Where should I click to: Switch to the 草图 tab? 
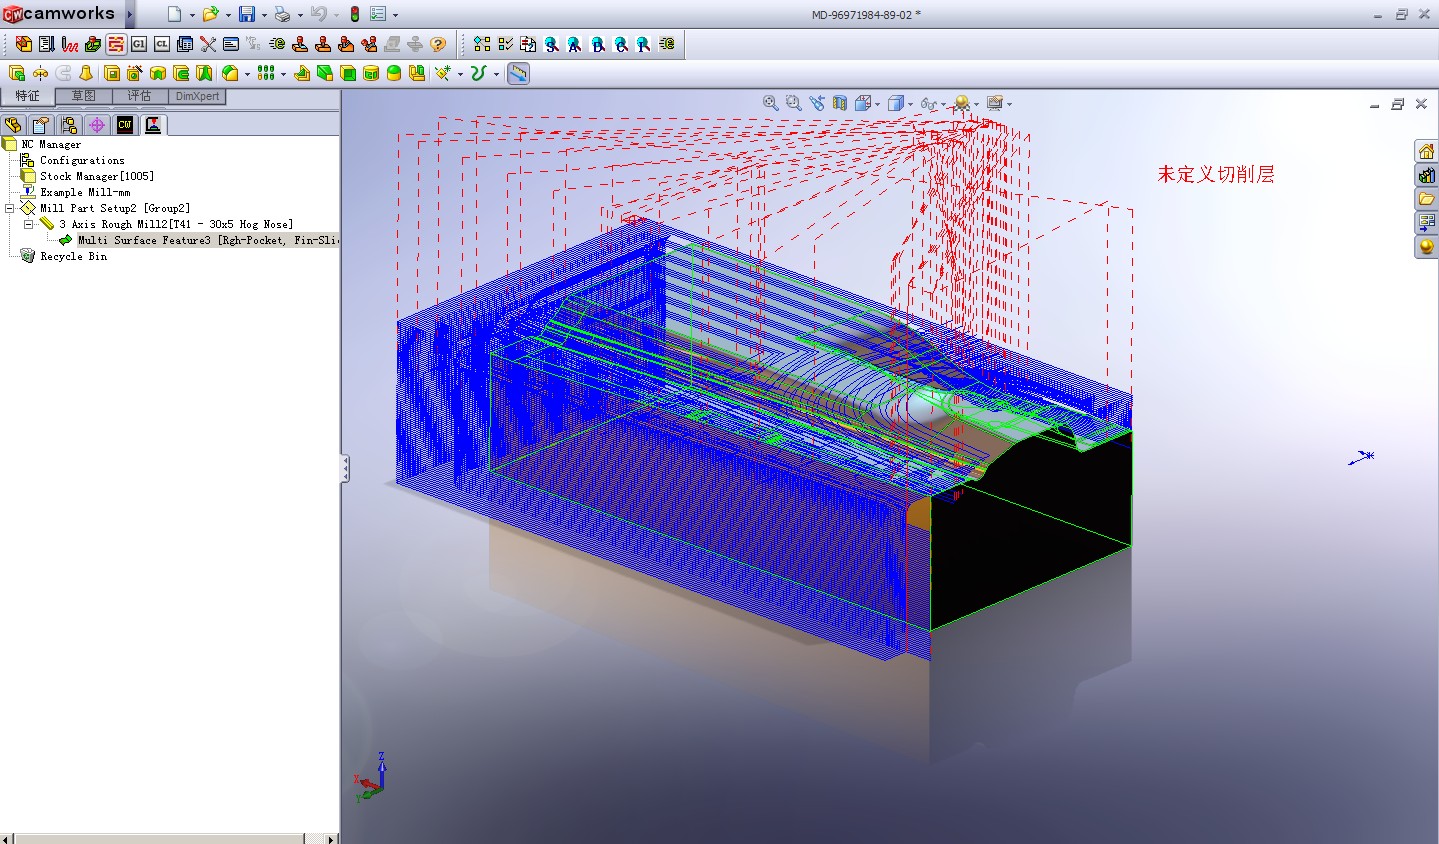pyautogui.click(x=83, y=96)
